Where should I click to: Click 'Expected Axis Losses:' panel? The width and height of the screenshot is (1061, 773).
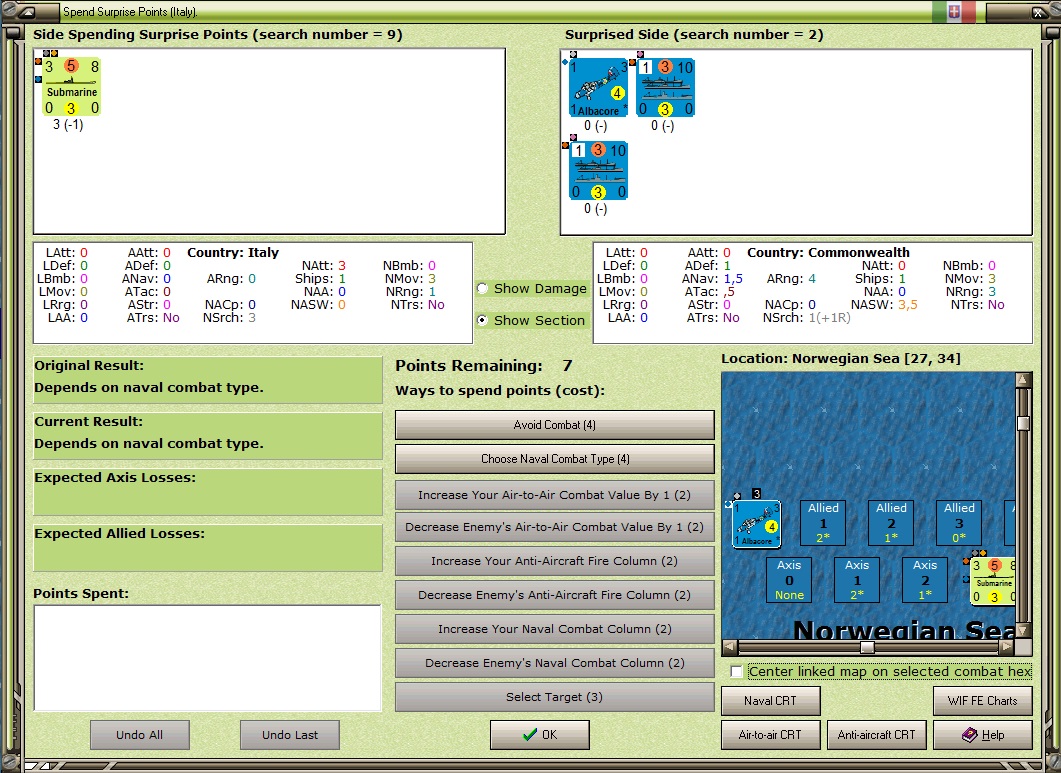coord(208,492)
